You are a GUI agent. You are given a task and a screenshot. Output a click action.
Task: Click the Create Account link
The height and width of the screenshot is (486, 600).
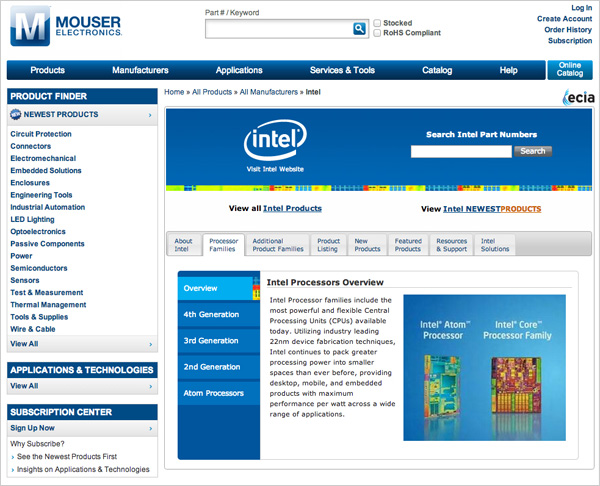(x=564, y=19)
